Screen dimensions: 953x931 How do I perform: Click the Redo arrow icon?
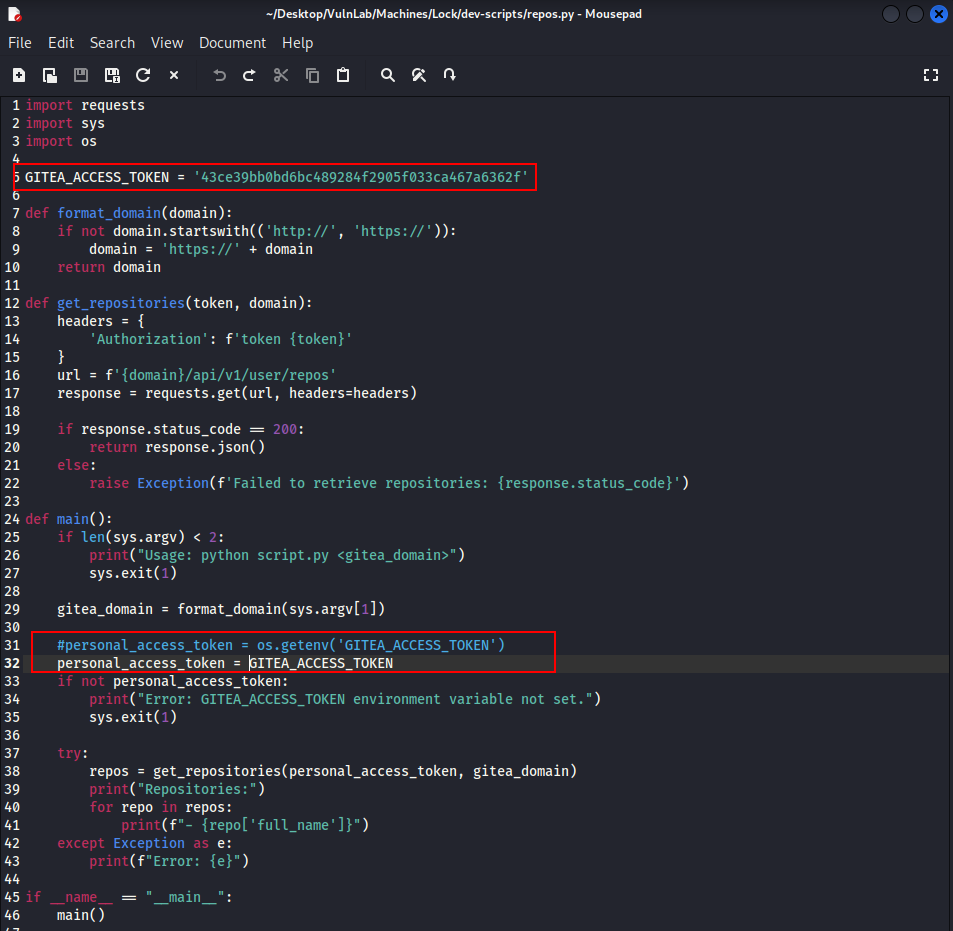[x=250, y=75]
